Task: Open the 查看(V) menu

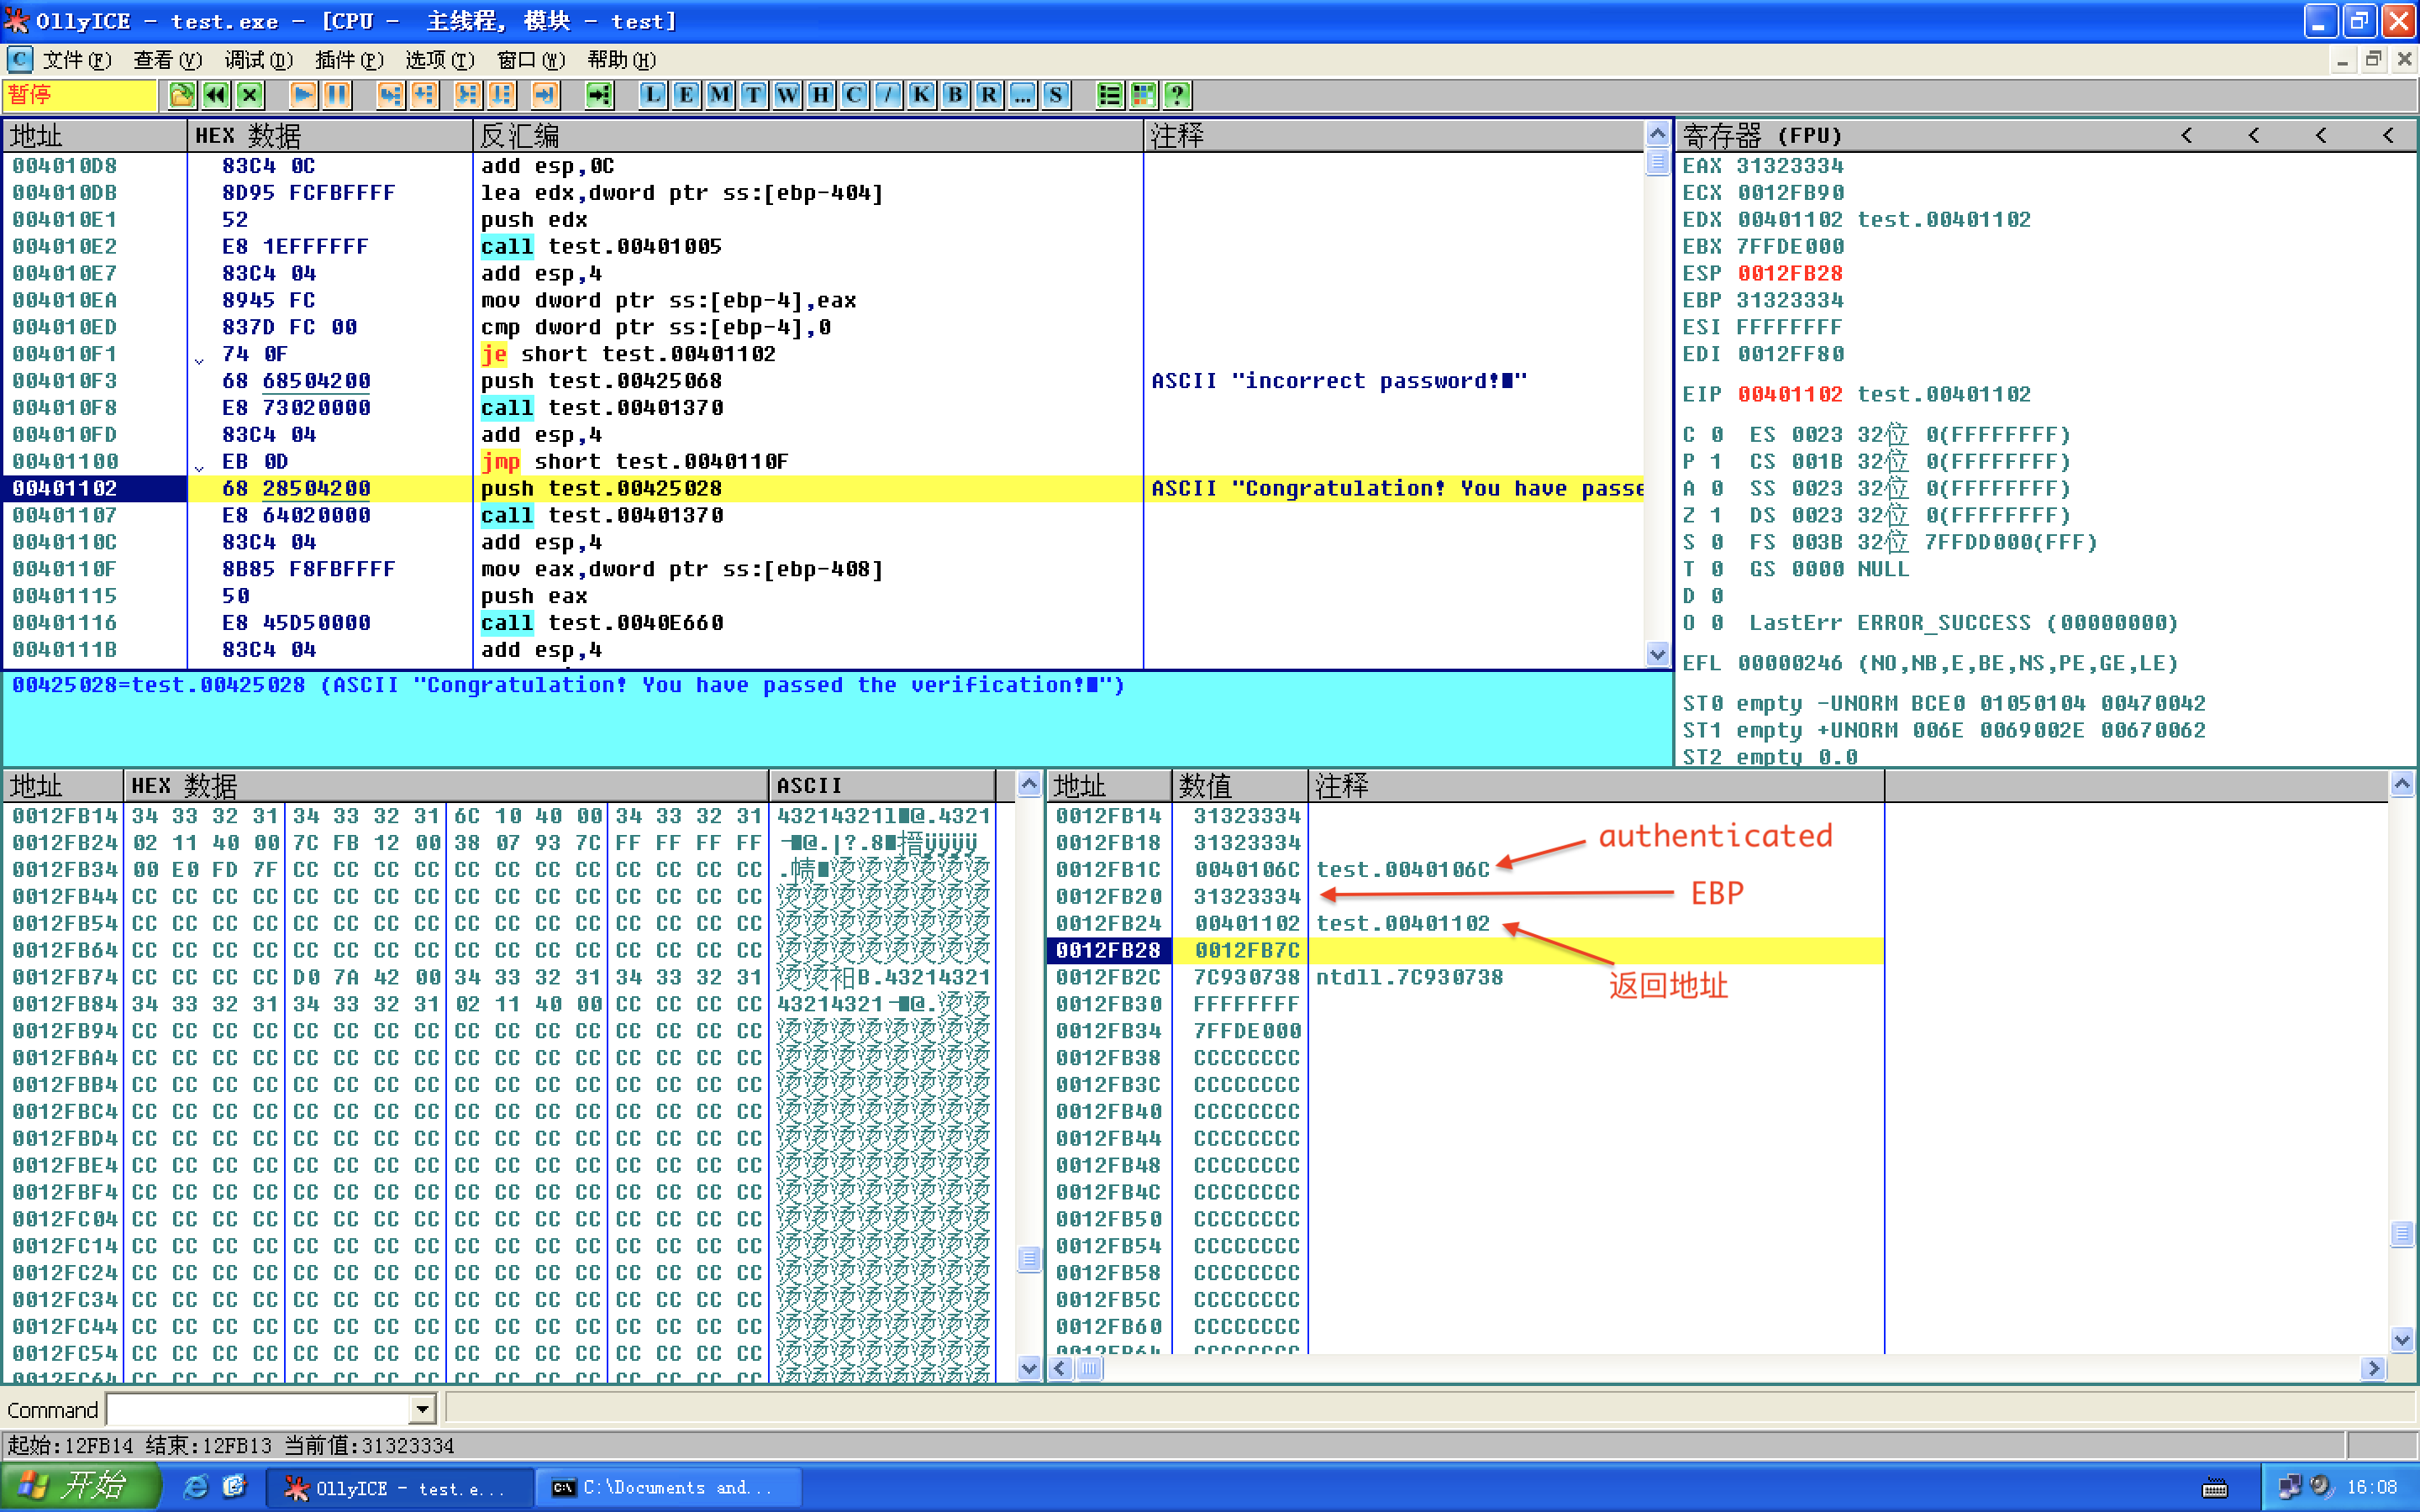Action: [168, 60]
